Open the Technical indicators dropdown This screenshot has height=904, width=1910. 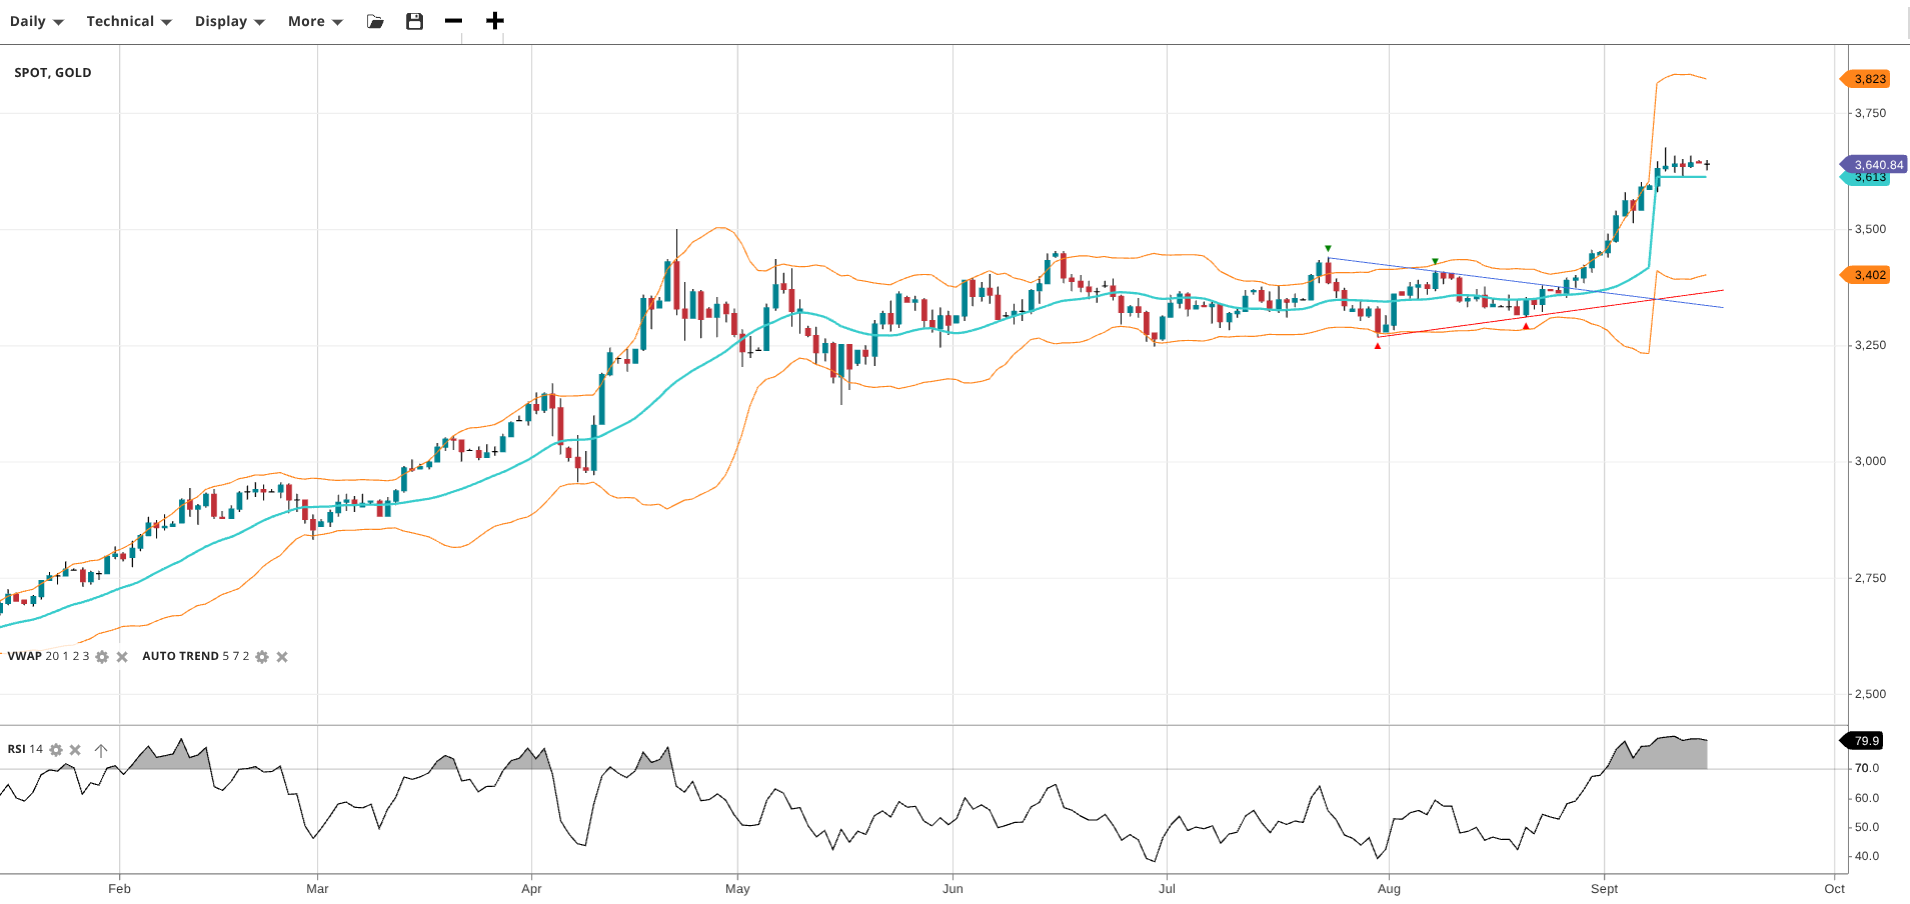pos(128,21)
